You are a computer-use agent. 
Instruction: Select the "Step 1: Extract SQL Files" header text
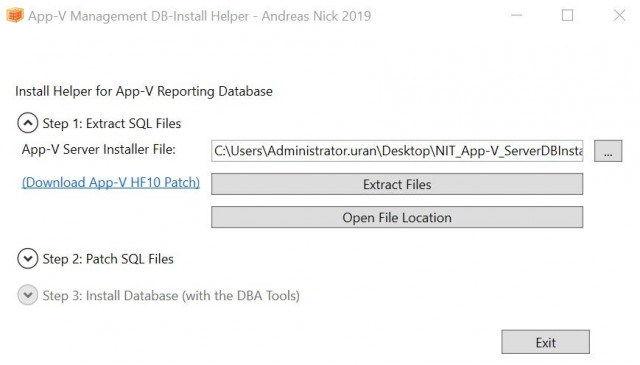tap(112, 124)
